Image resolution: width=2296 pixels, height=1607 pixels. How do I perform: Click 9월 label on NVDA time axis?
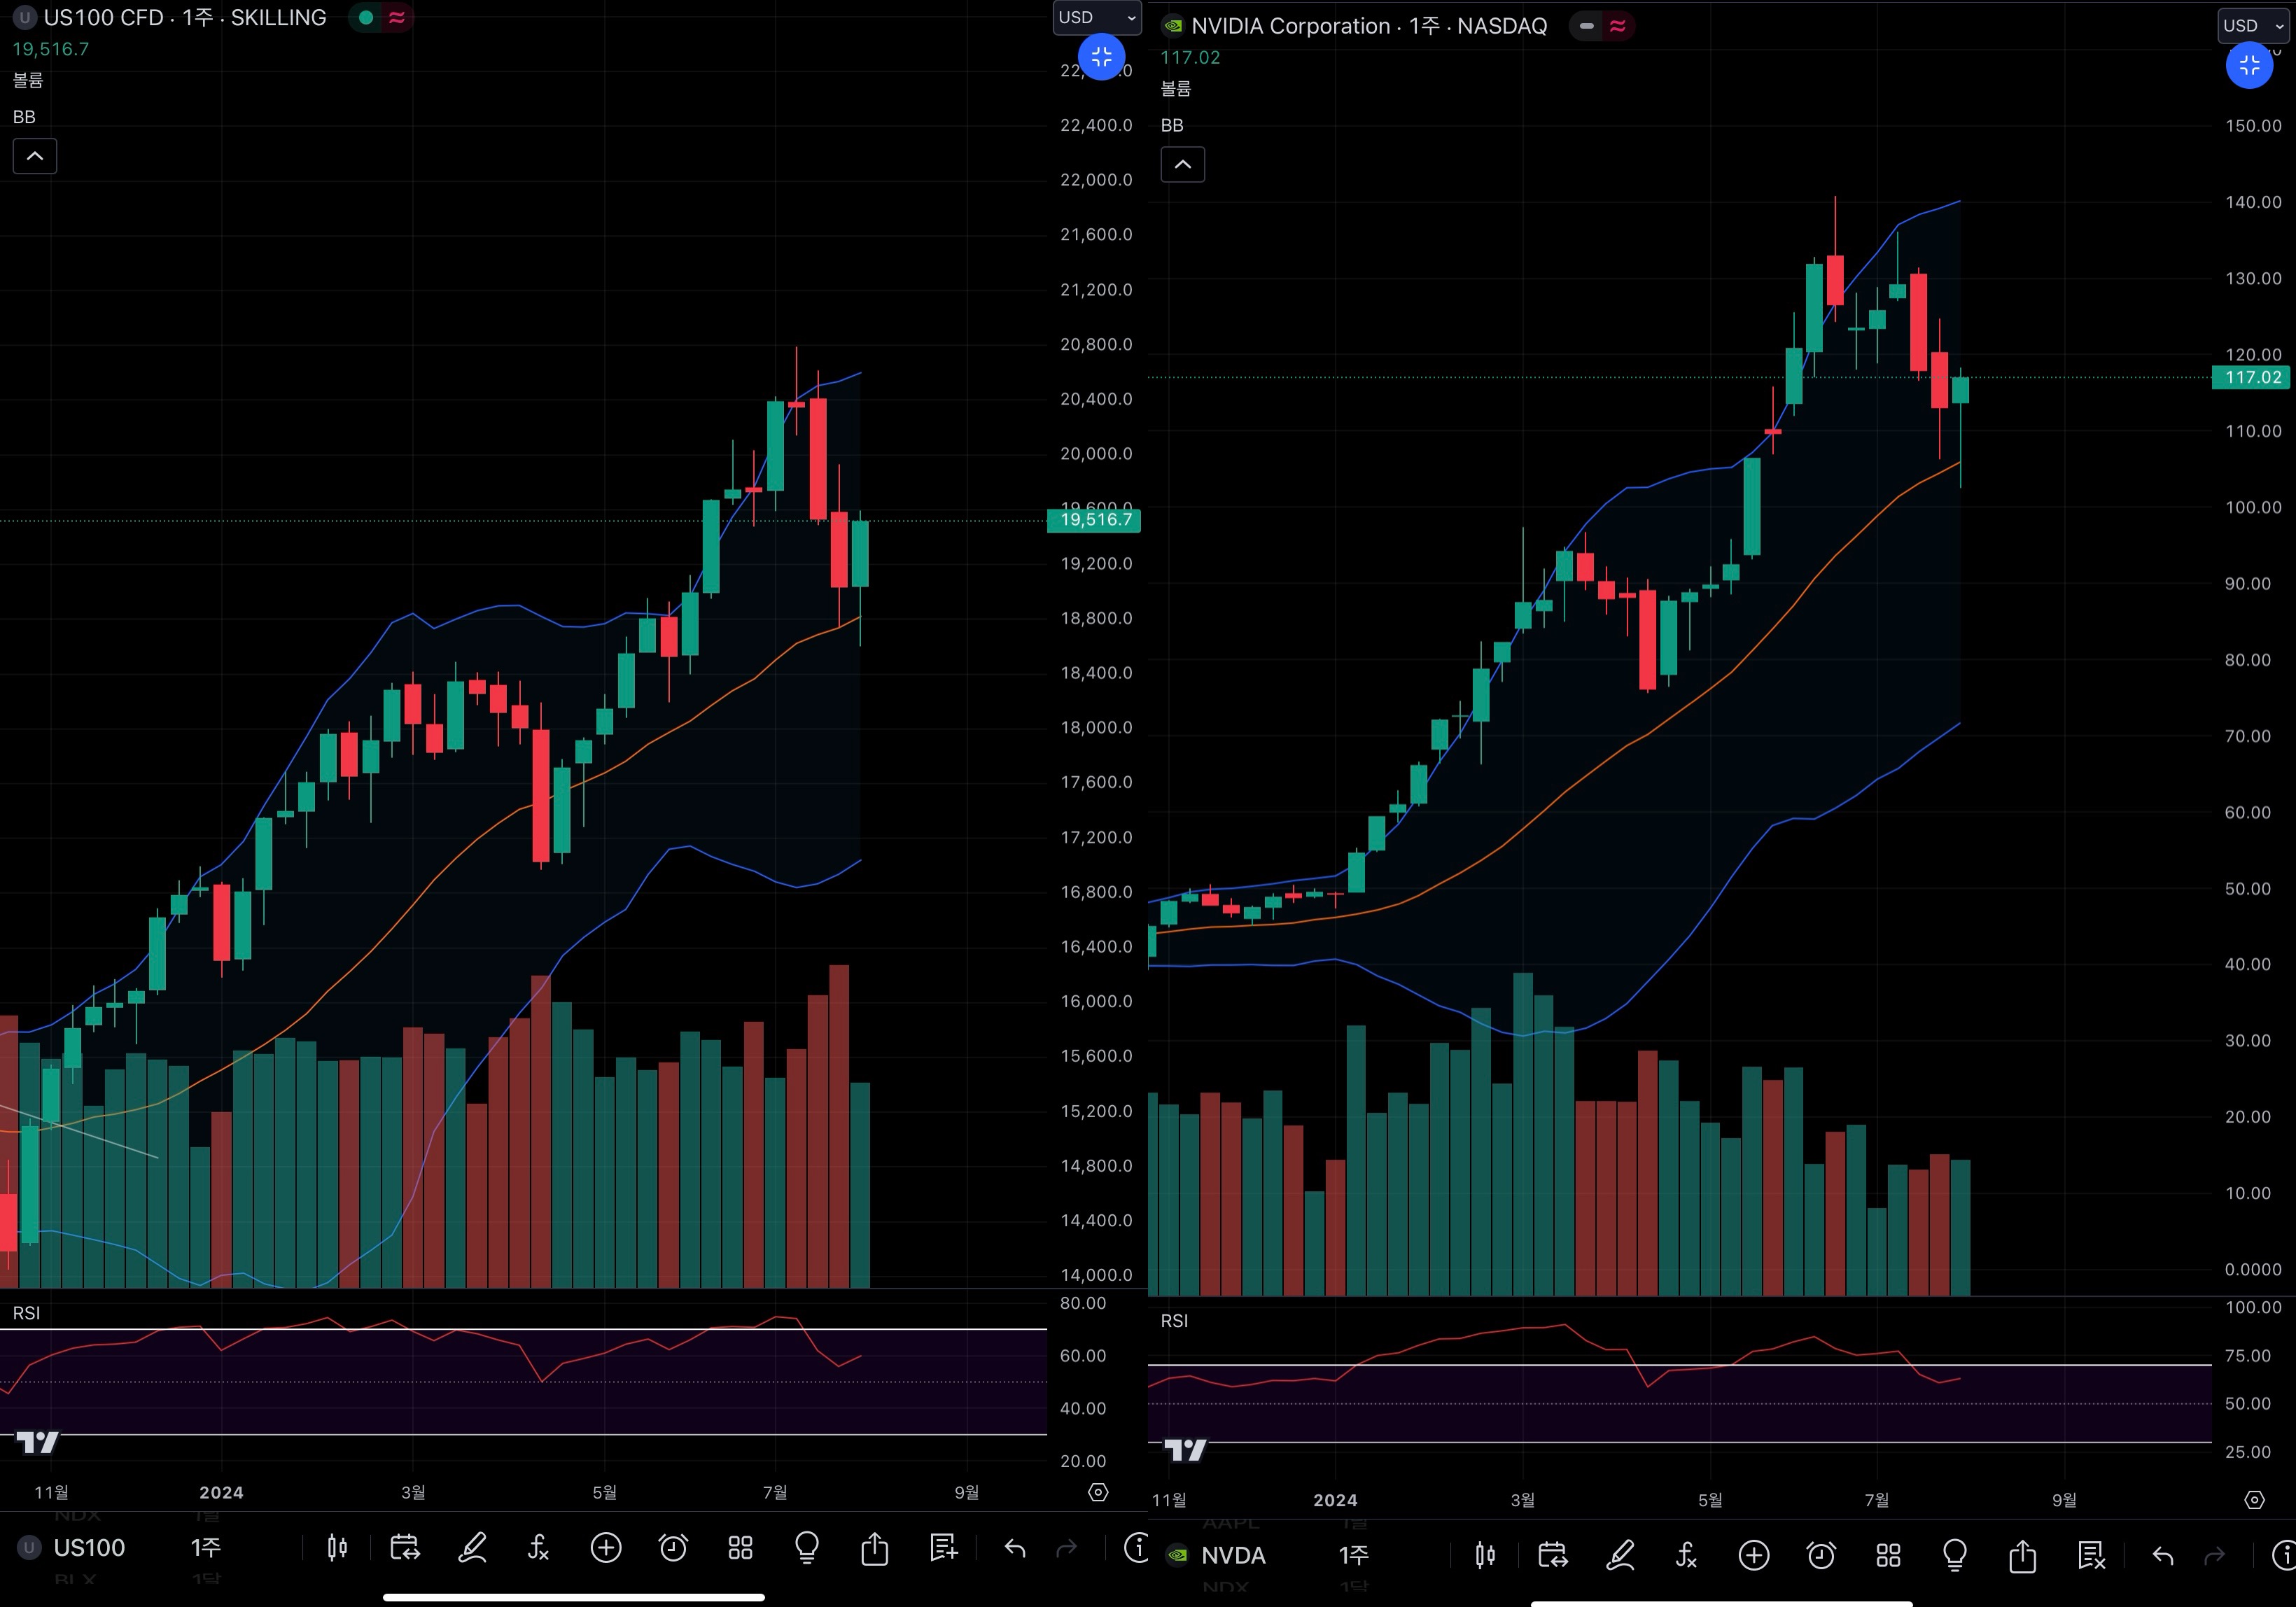click(x=2064, y=1500)
